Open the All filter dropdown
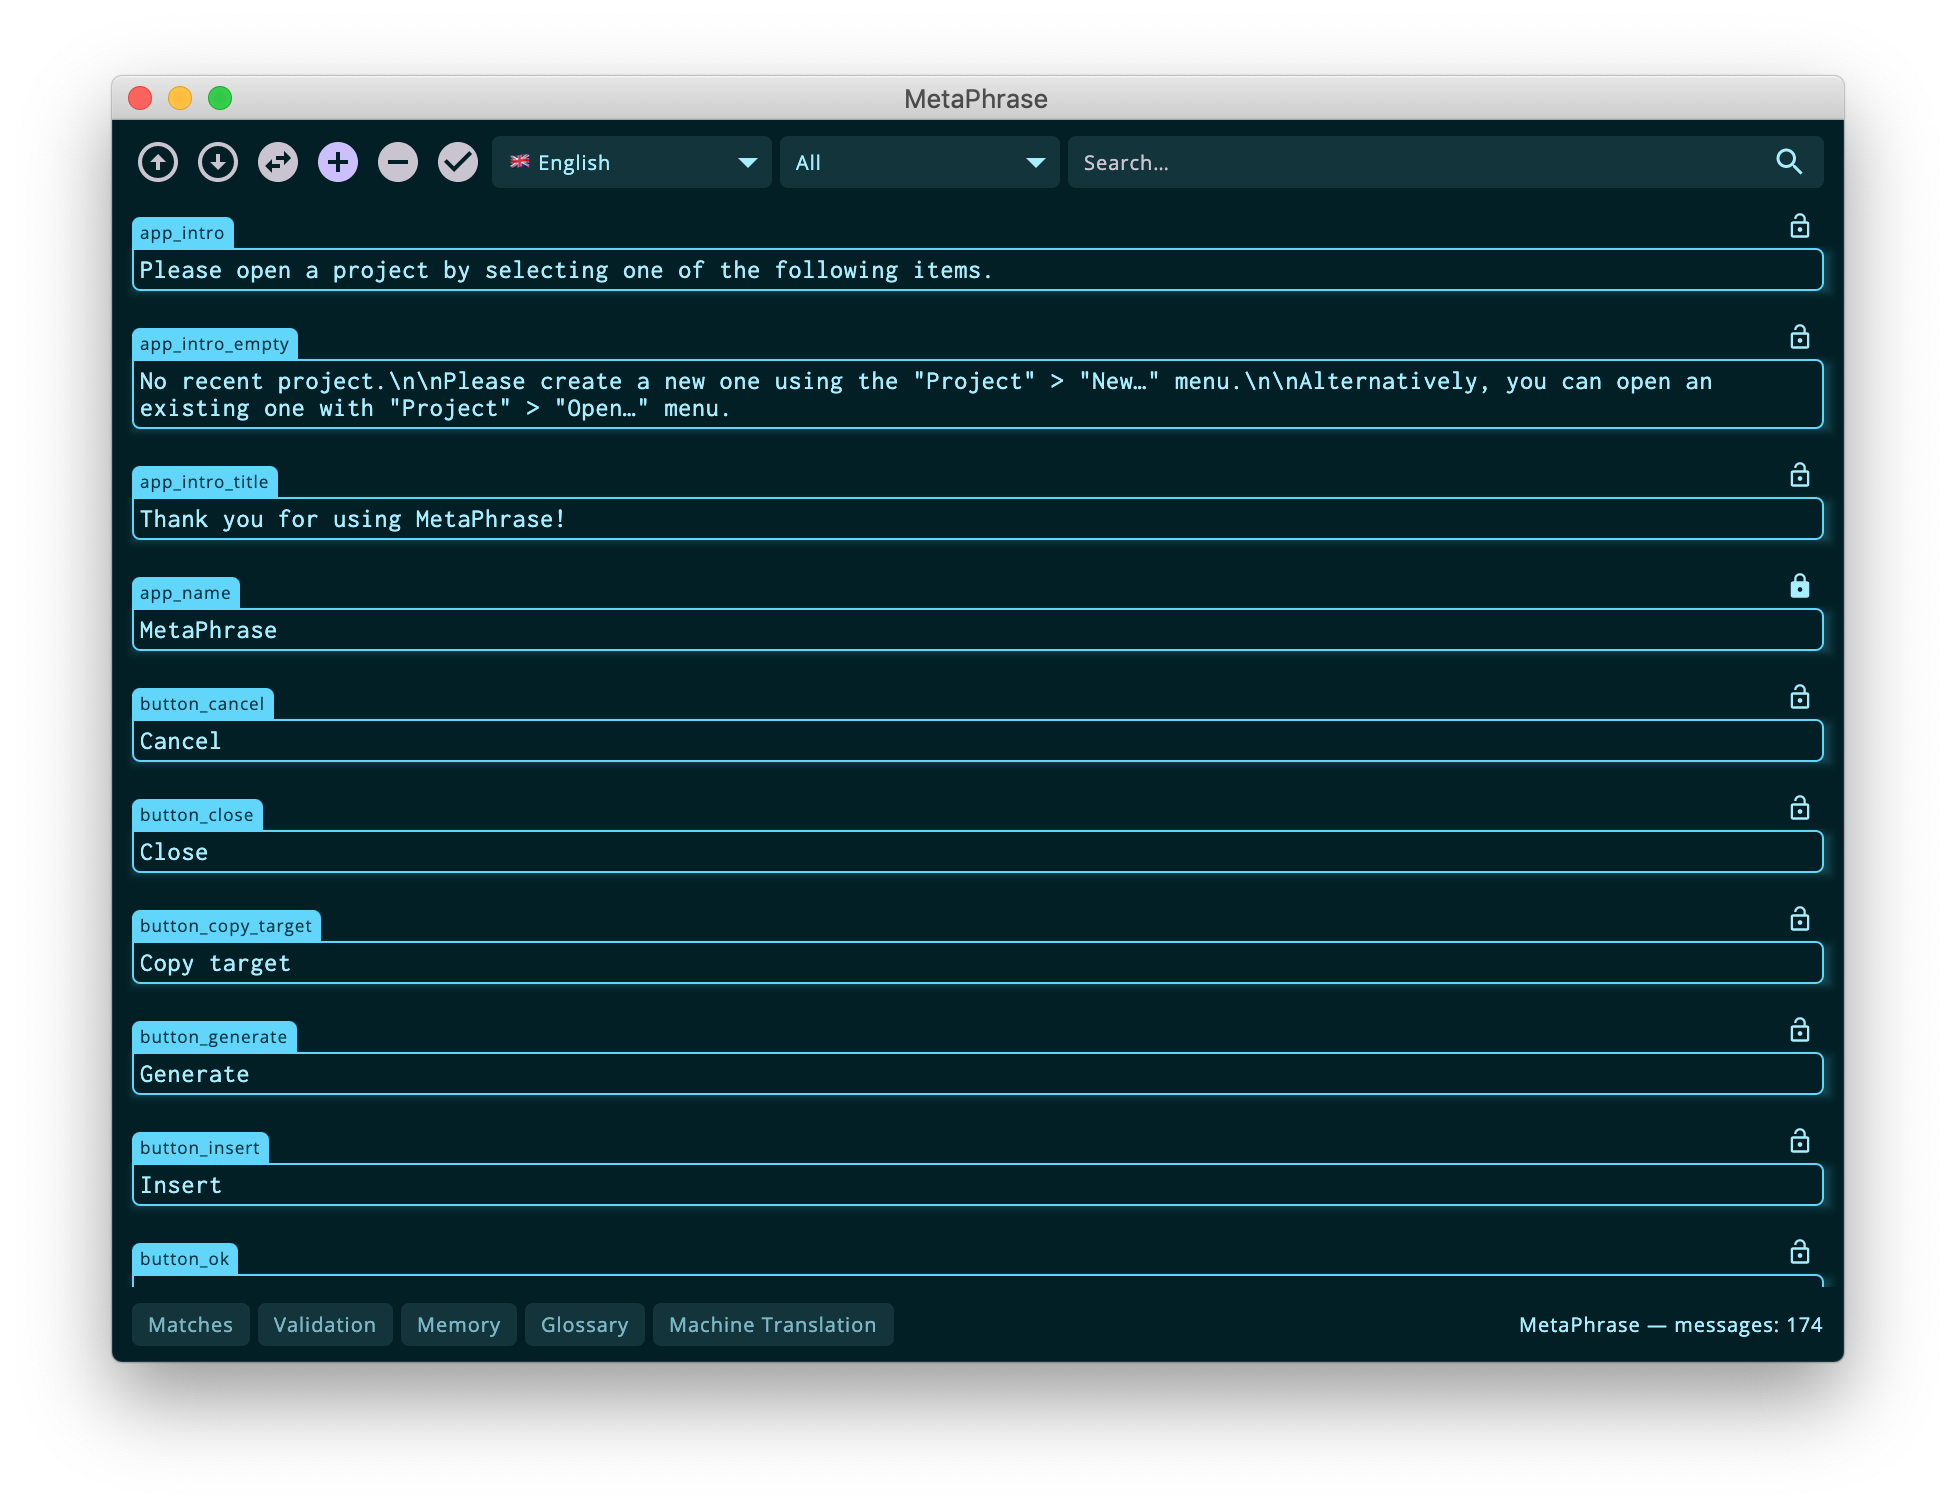This screenshot has width=1956, height=1510. (920, 162)
